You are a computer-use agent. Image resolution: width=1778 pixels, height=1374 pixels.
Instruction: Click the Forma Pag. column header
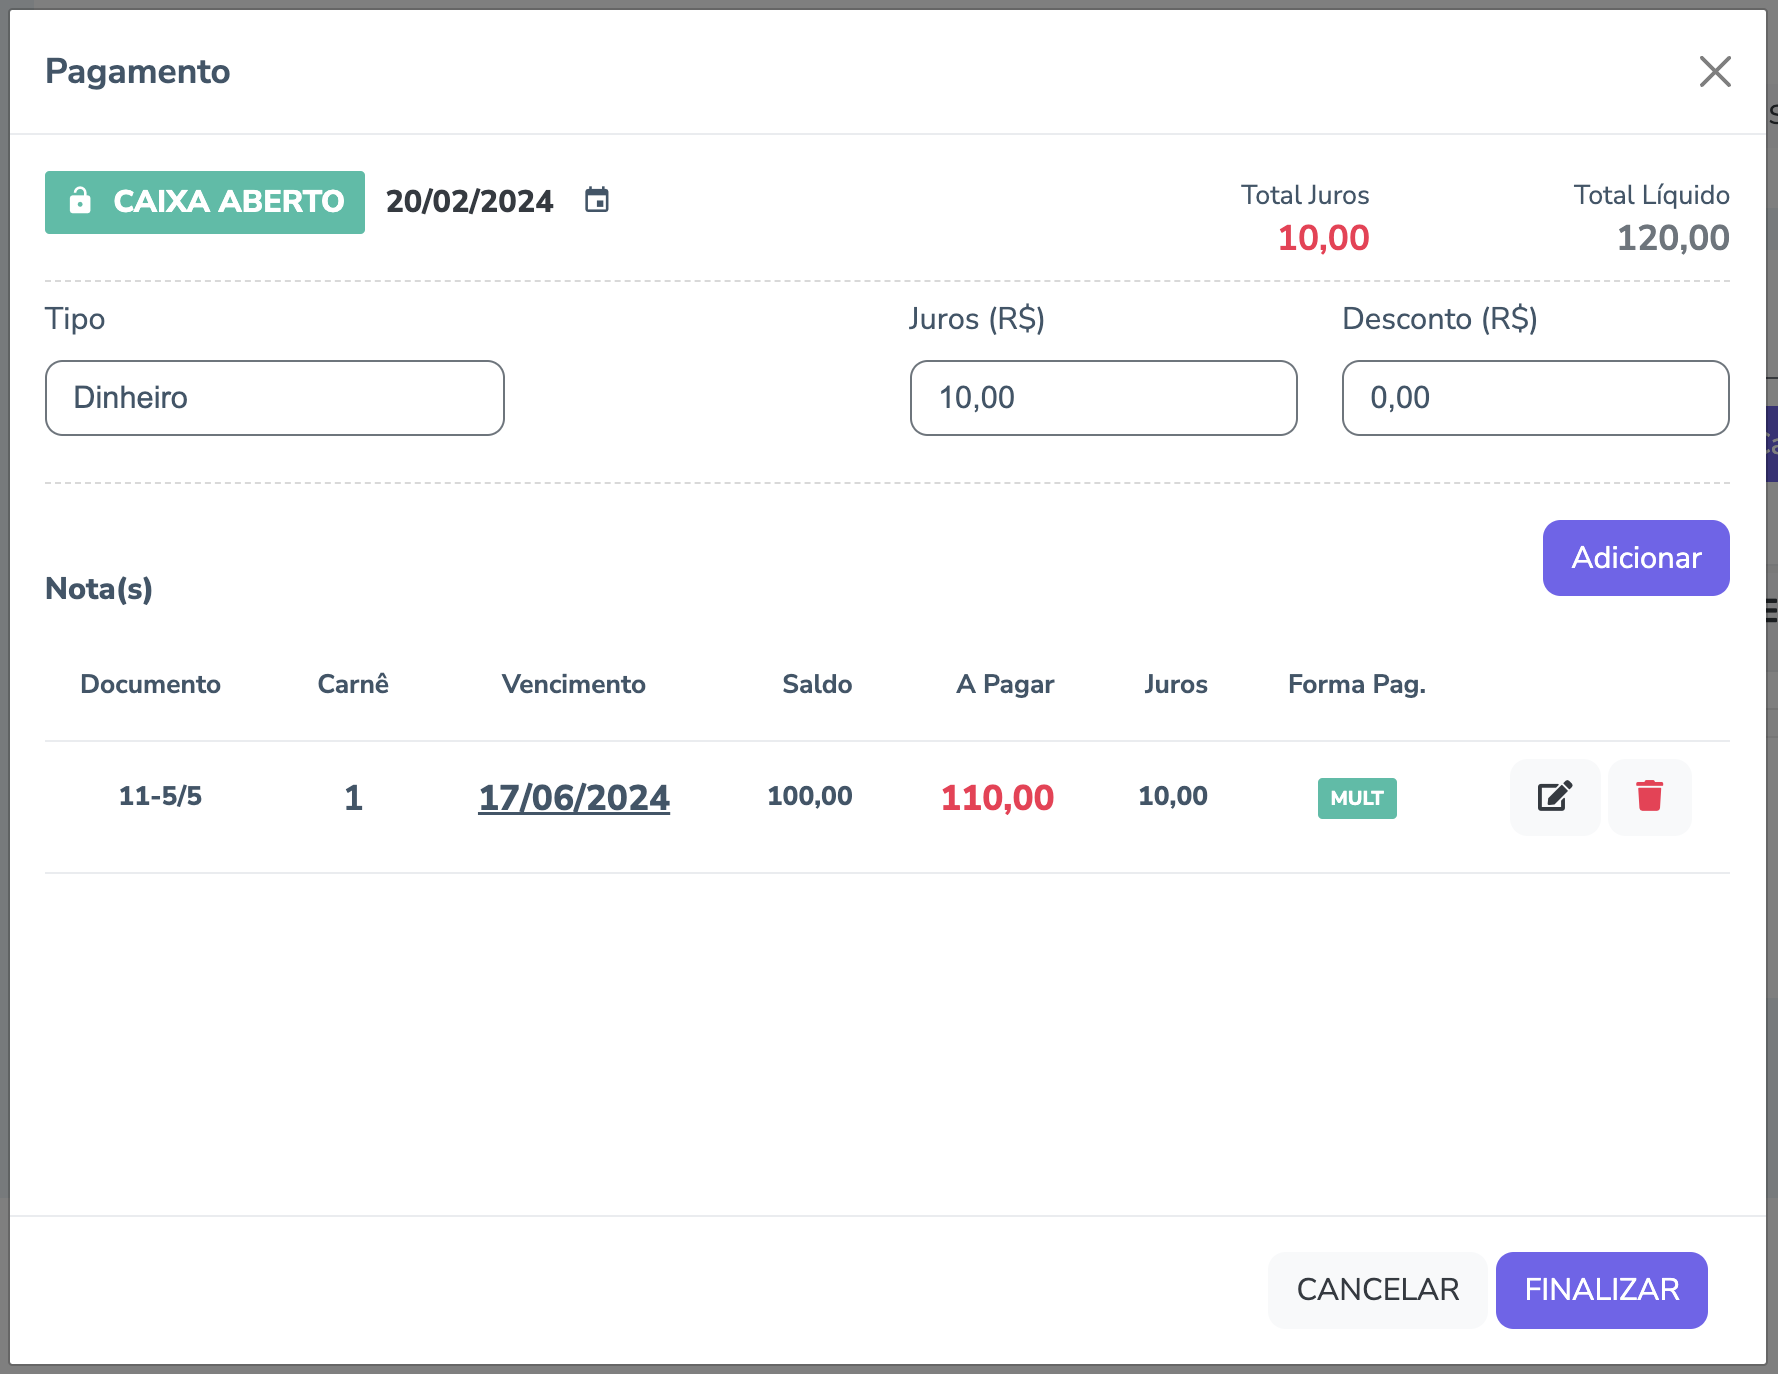click(1356, 684)
